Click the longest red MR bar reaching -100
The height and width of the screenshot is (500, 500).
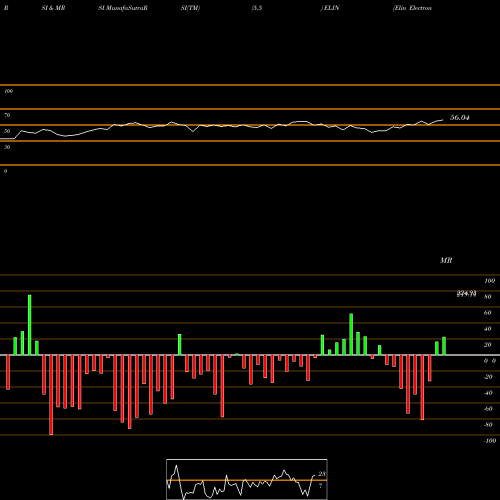51,395
